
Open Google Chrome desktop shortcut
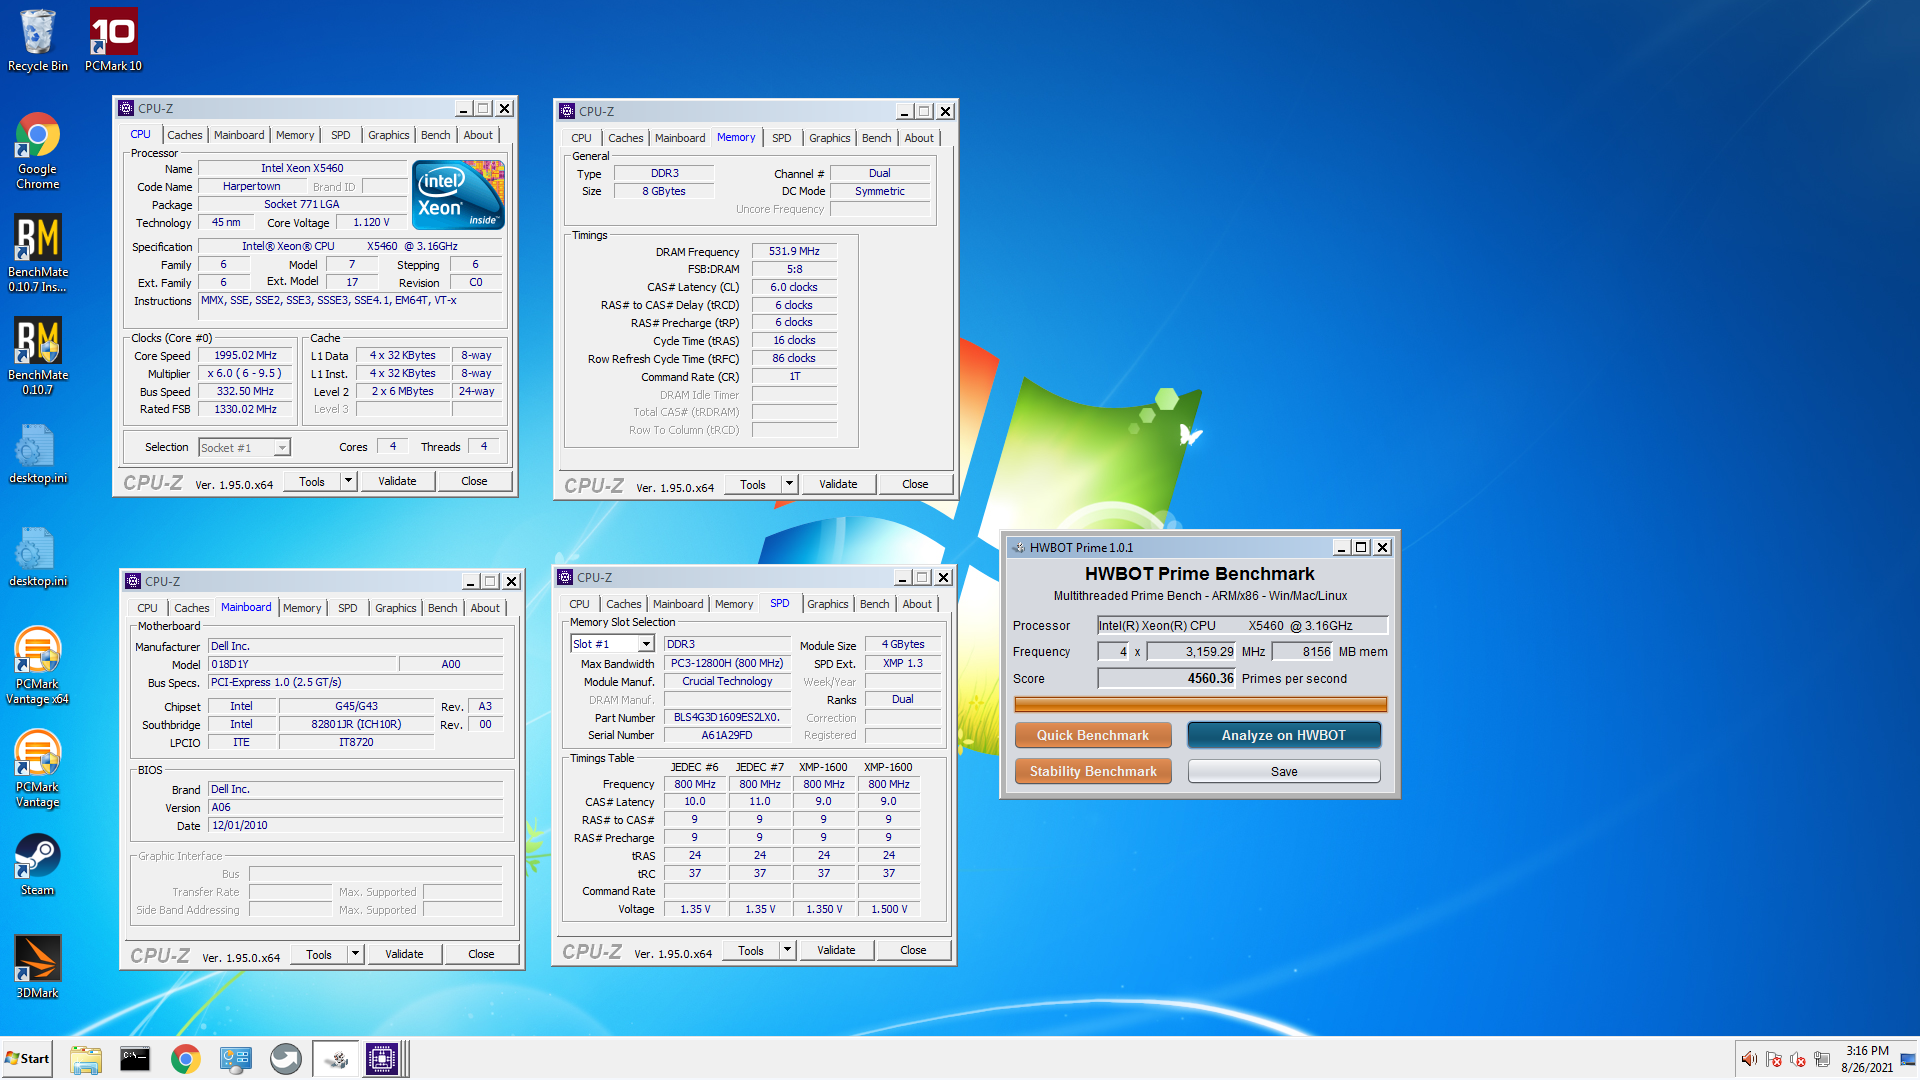pos(38,151)
